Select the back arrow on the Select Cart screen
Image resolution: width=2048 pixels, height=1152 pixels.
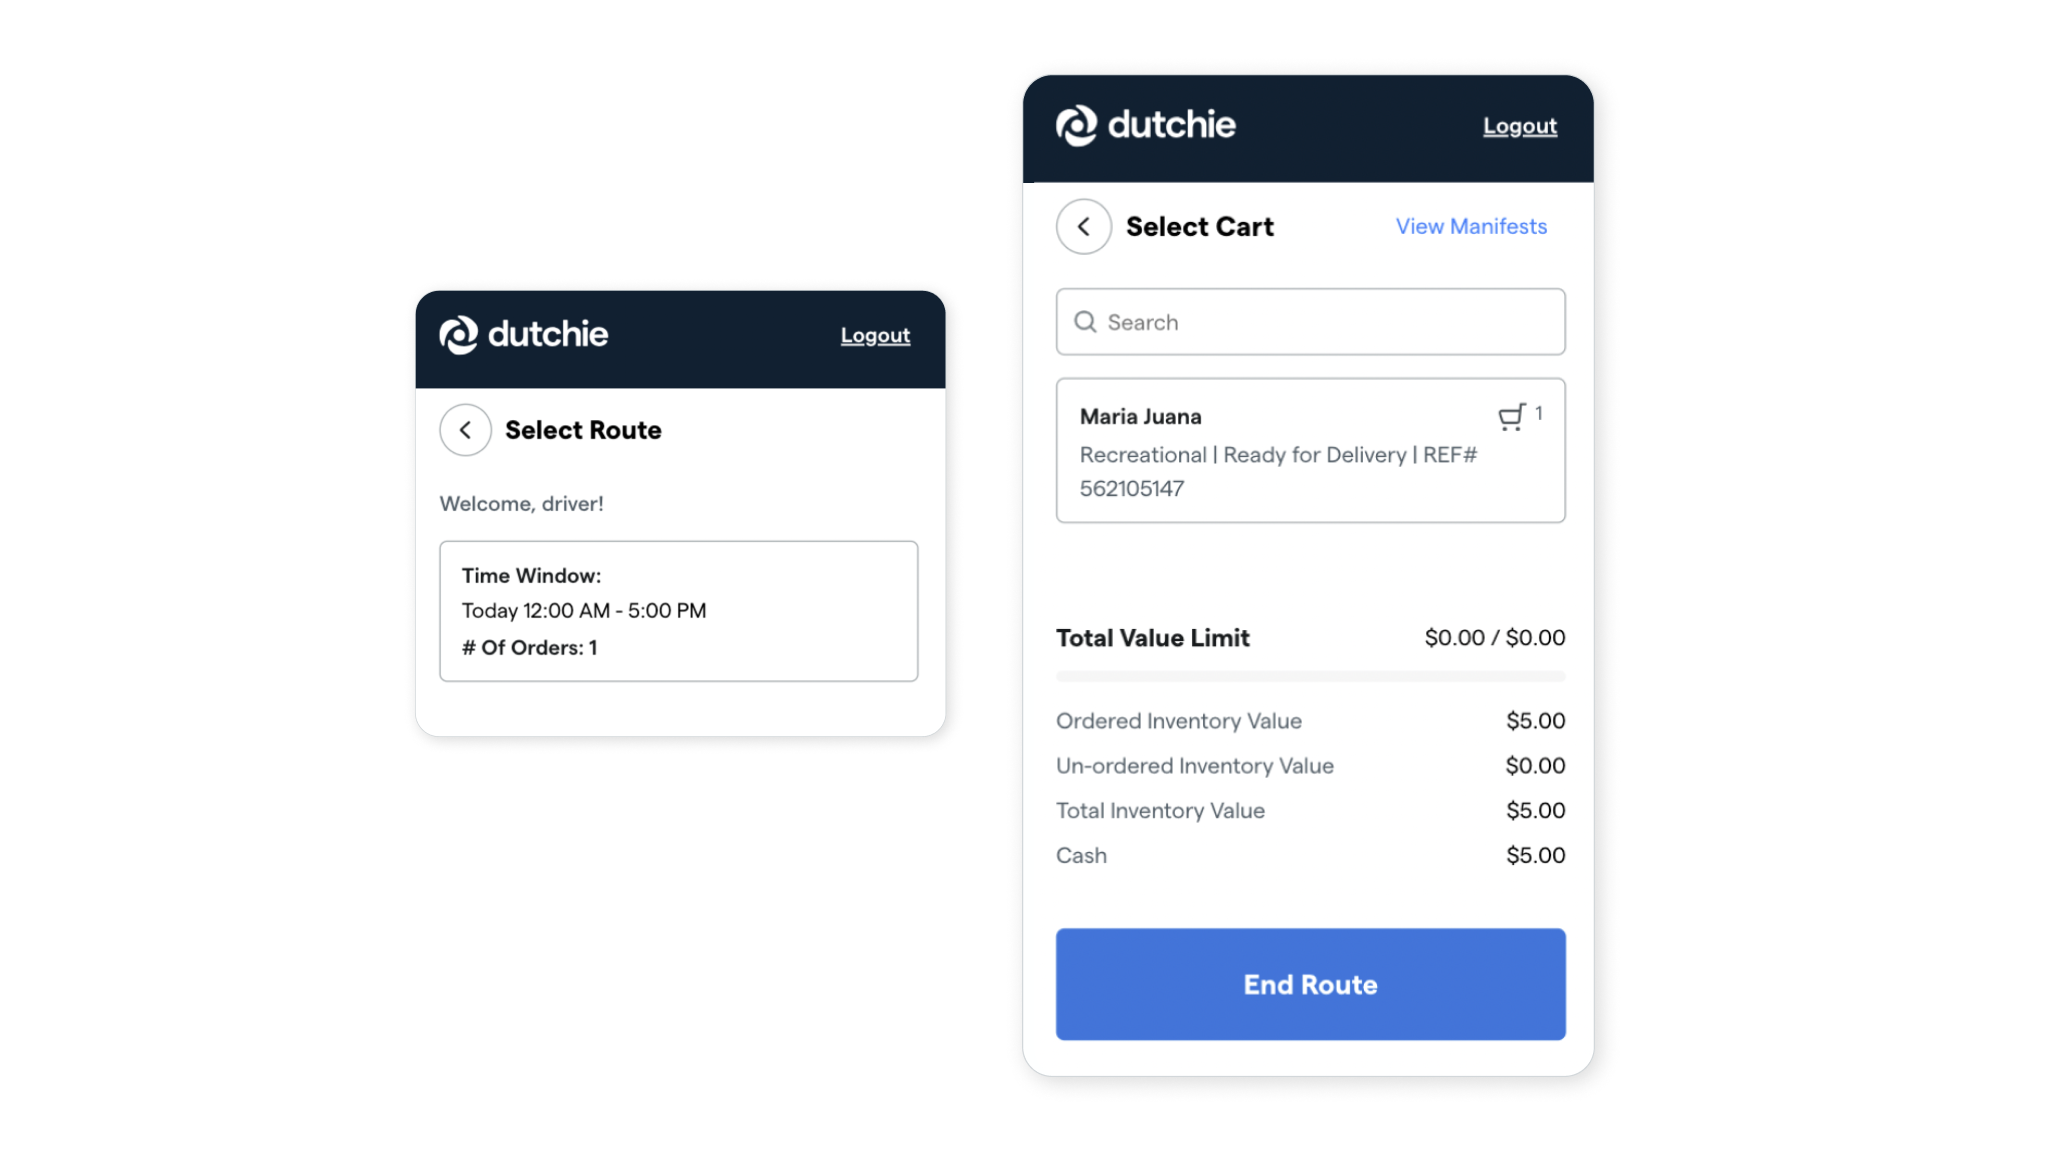click(1083, 227)
